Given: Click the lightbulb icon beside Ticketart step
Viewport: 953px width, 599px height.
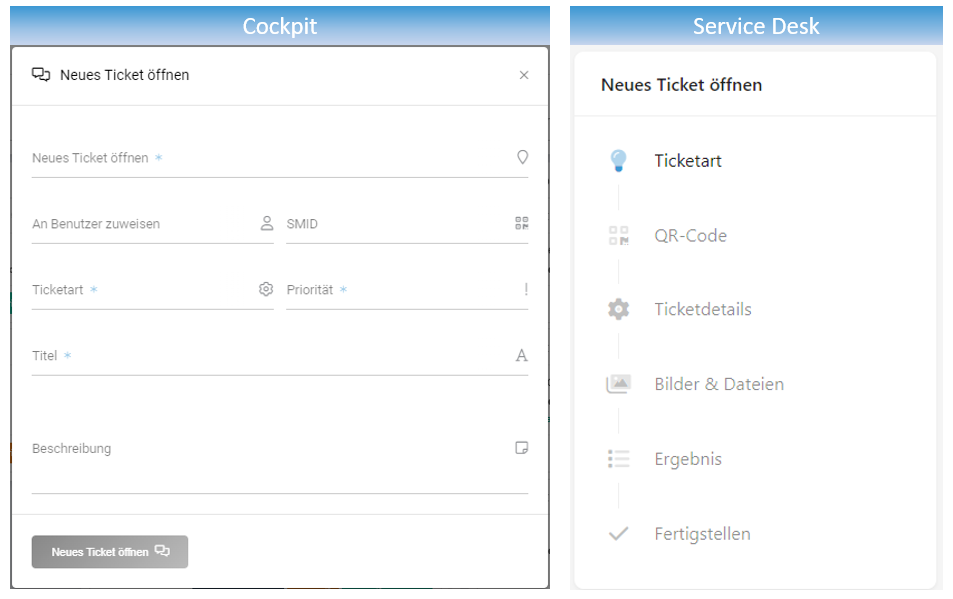Looking at the screenshot, I should coord(618,161).
